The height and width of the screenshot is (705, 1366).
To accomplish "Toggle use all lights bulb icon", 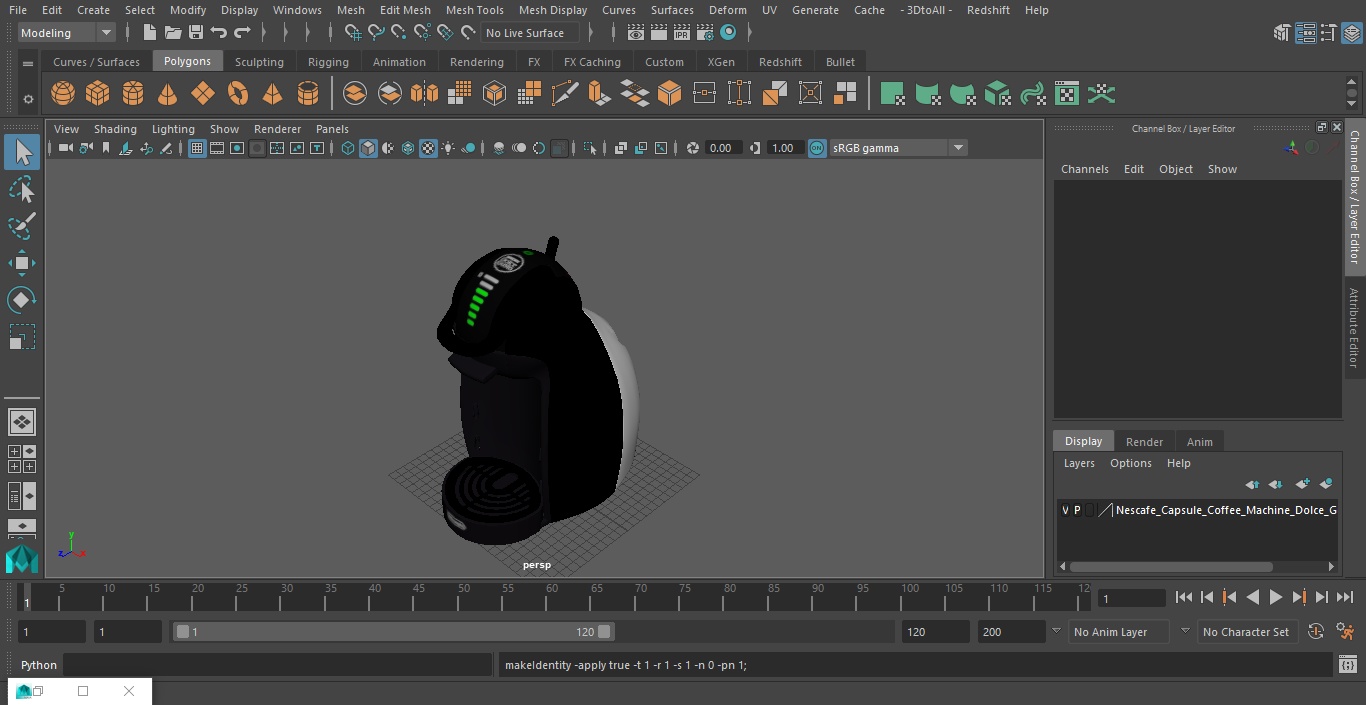I will tap(448, 148).
